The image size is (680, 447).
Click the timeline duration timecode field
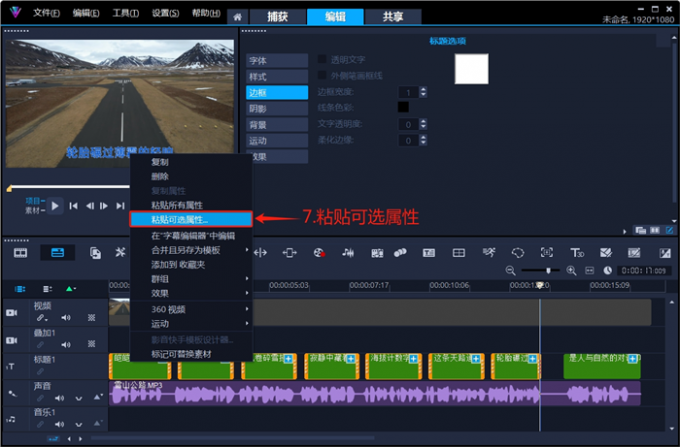point(644,271)
